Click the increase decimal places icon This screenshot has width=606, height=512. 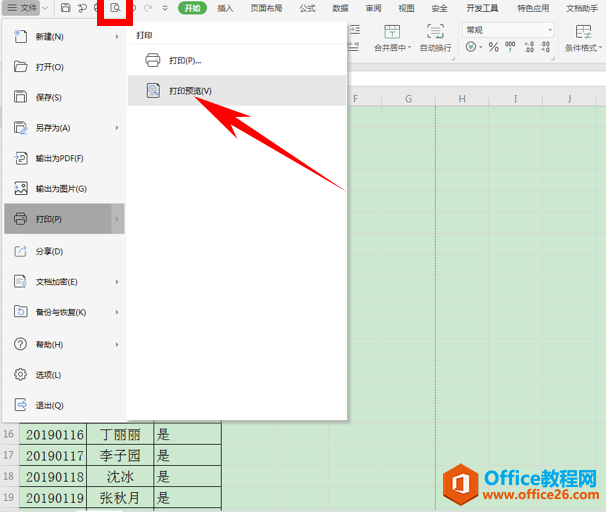pos(529,47)
